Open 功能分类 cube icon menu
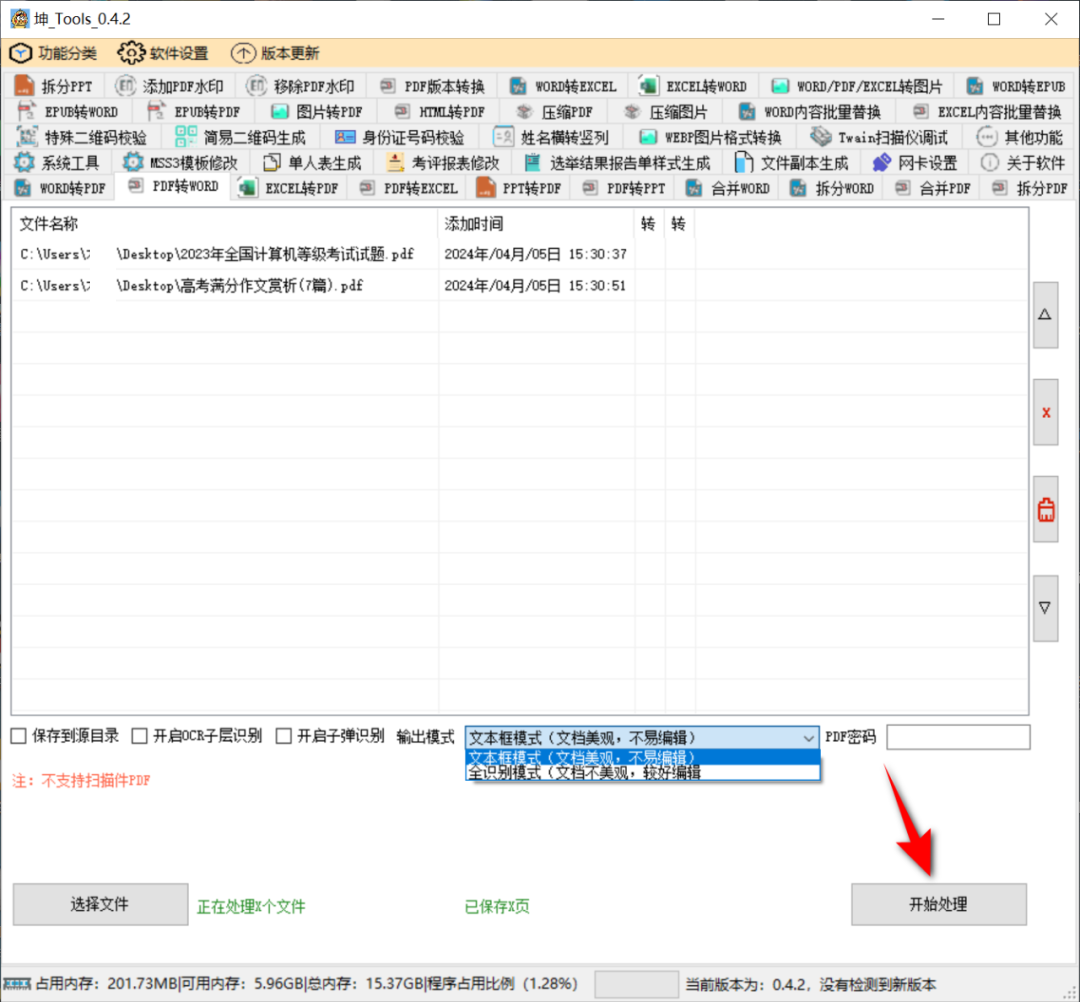This screenshot has width=1080, height=1002. coord(22,53)
